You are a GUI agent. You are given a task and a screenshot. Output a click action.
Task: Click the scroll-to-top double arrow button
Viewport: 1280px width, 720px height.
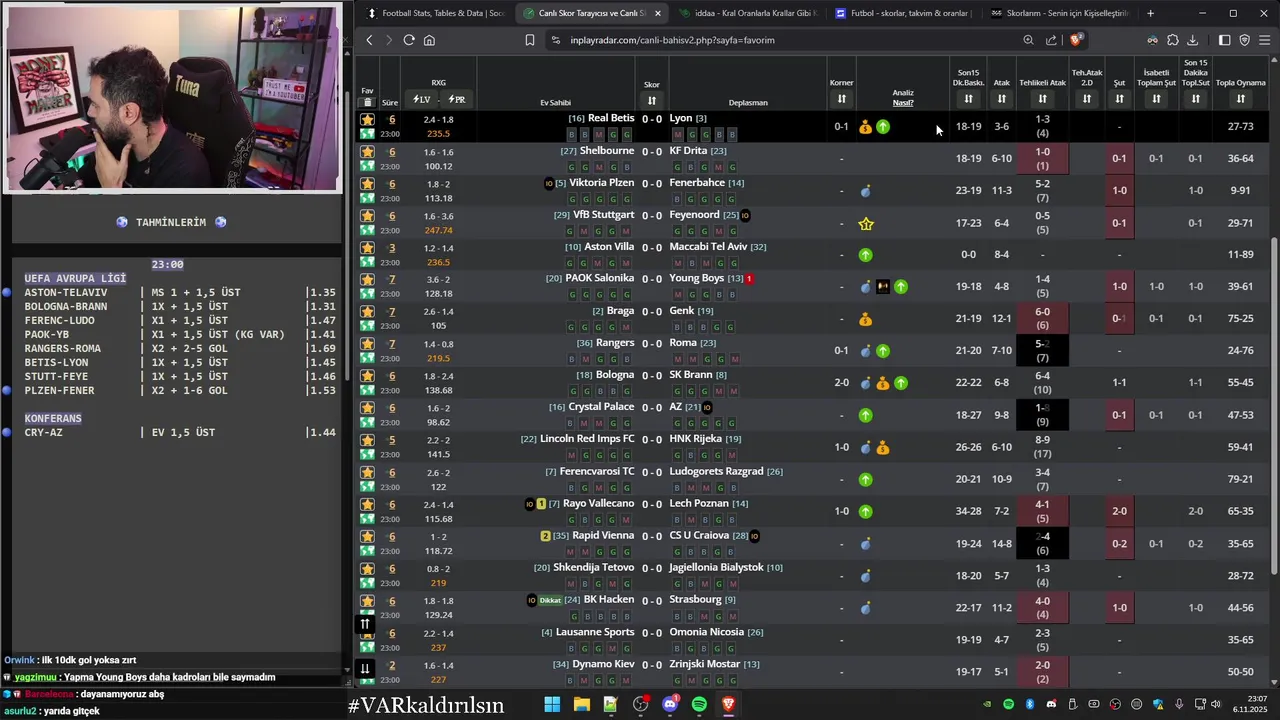[365, 624]
